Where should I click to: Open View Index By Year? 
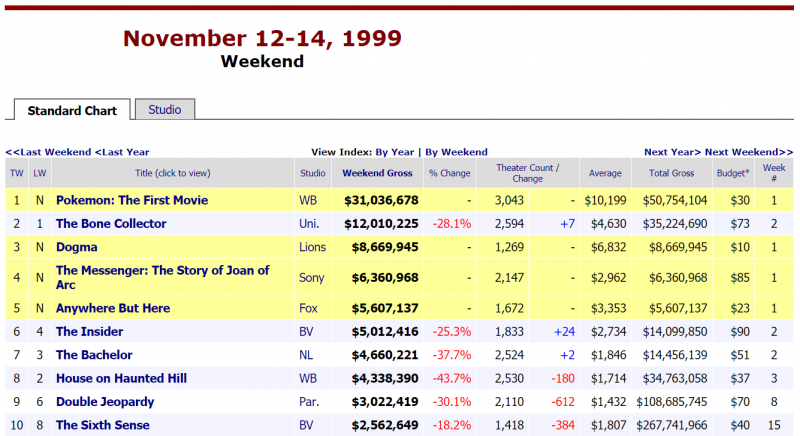pyautogui.click(x=394, y=152)
